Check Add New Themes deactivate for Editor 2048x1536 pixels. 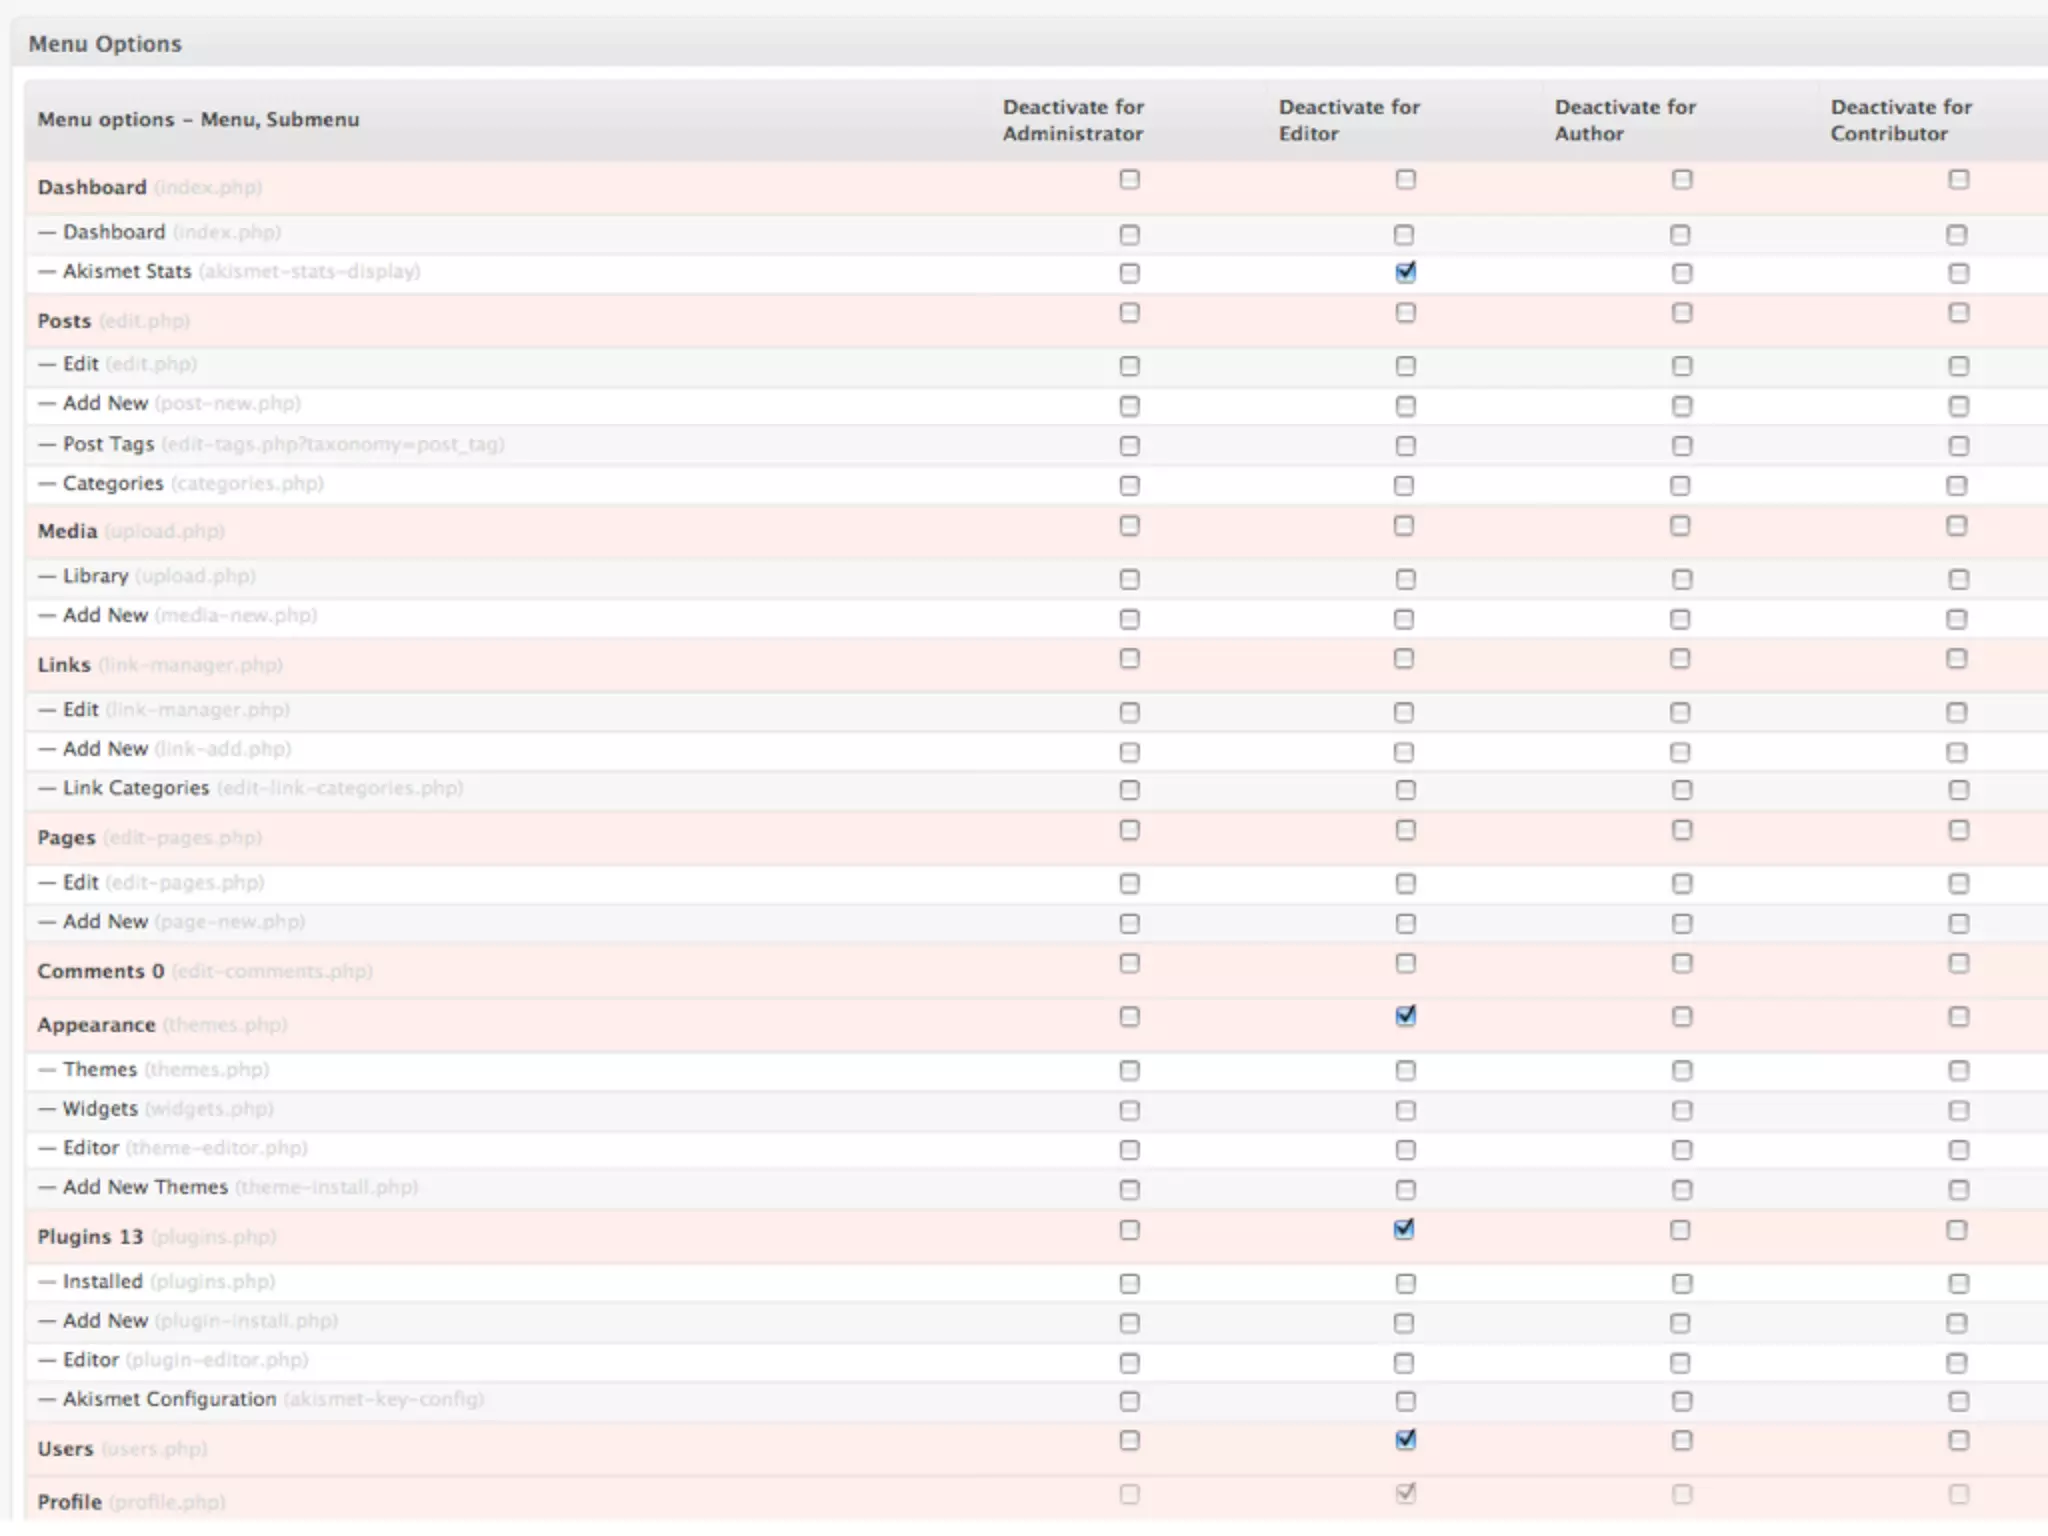tap(1405, 1190)
